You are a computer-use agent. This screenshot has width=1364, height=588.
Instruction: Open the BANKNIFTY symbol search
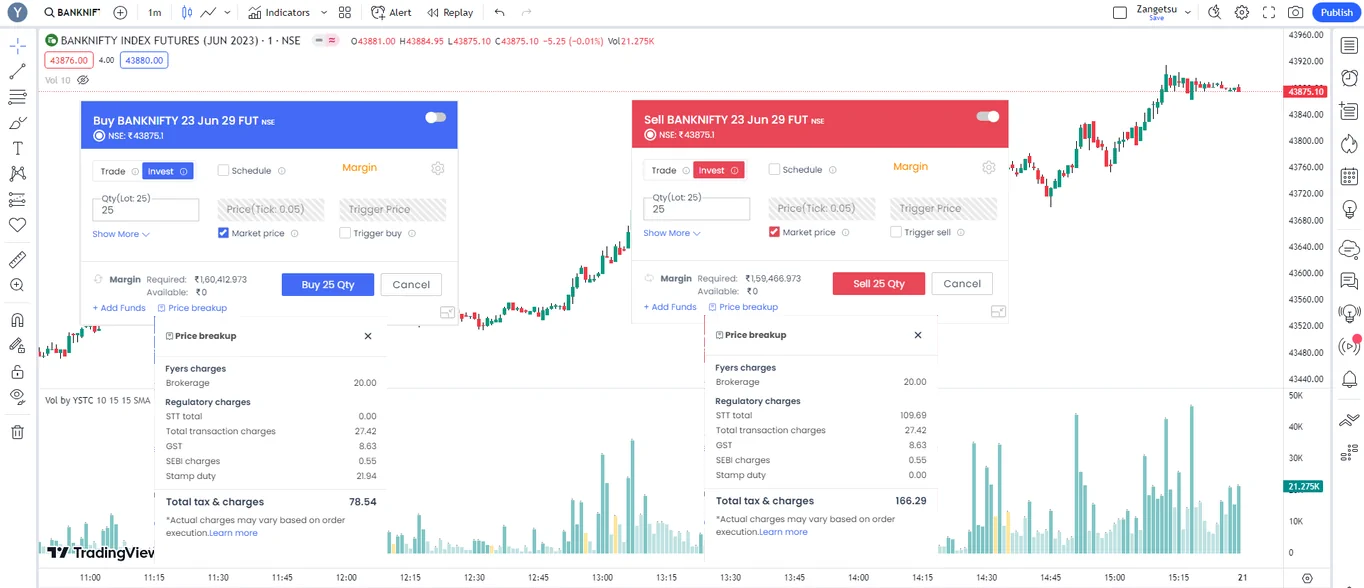click(x=73, y=12)
